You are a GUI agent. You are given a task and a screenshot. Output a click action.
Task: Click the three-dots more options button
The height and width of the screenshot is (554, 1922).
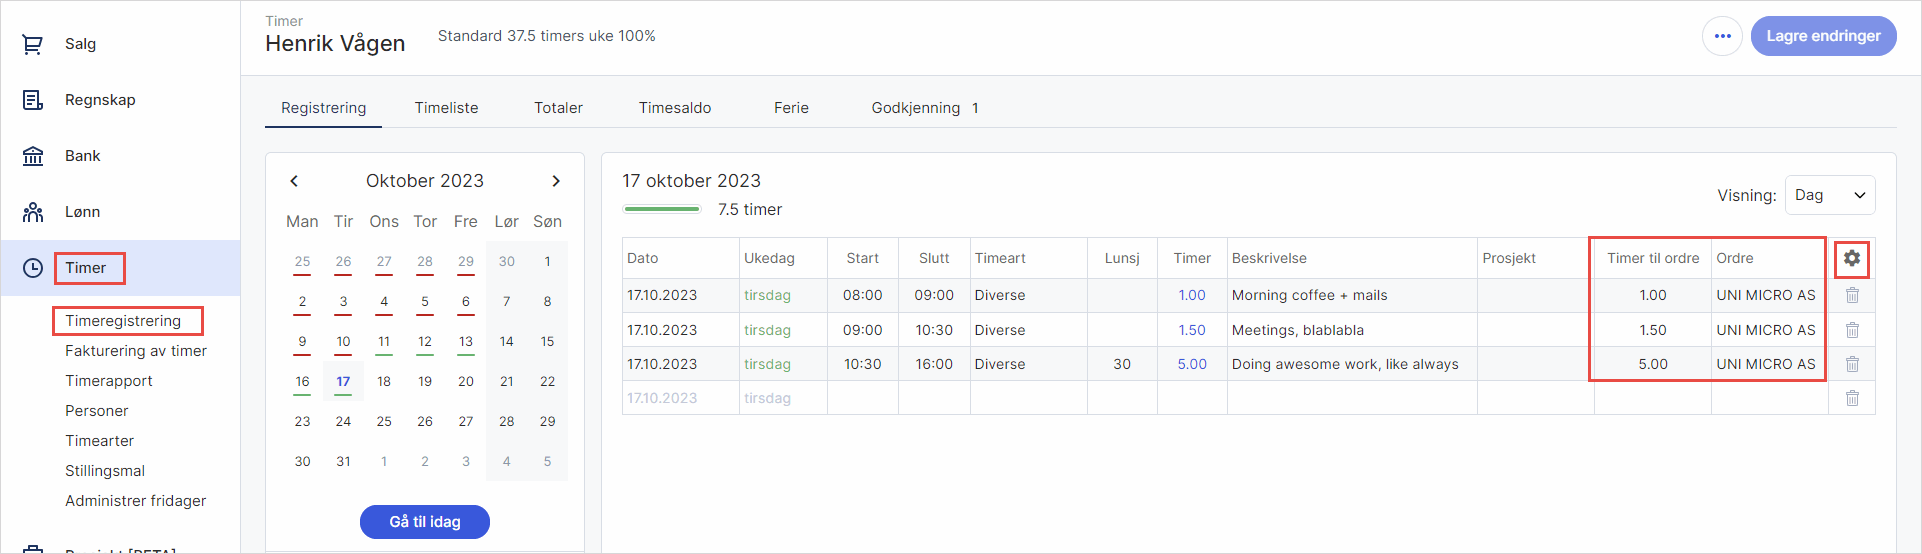coord(1722,36)
